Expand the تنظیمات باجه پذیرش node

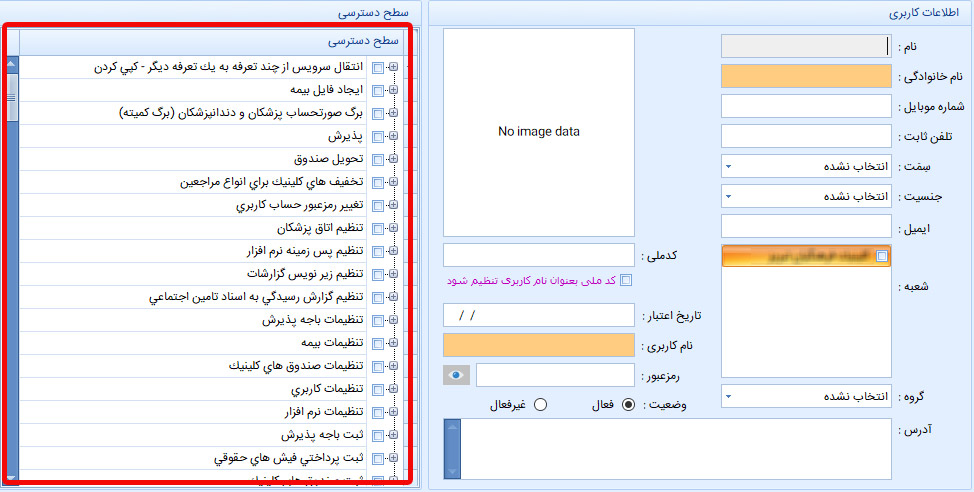pyautogui.click(x=393, y=320)
